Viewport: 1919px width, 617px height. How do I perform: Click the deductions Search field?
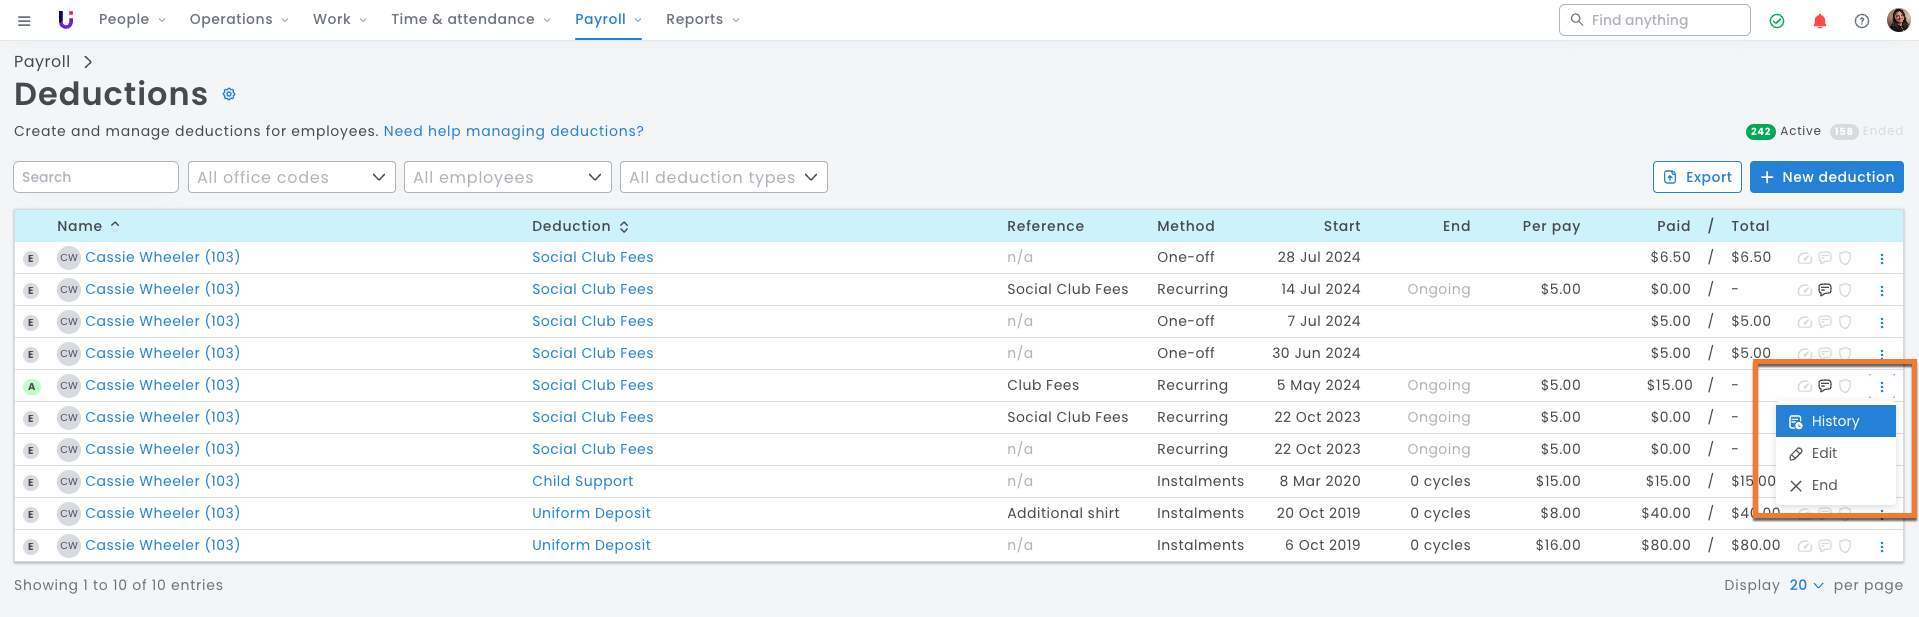pos(96,177)
